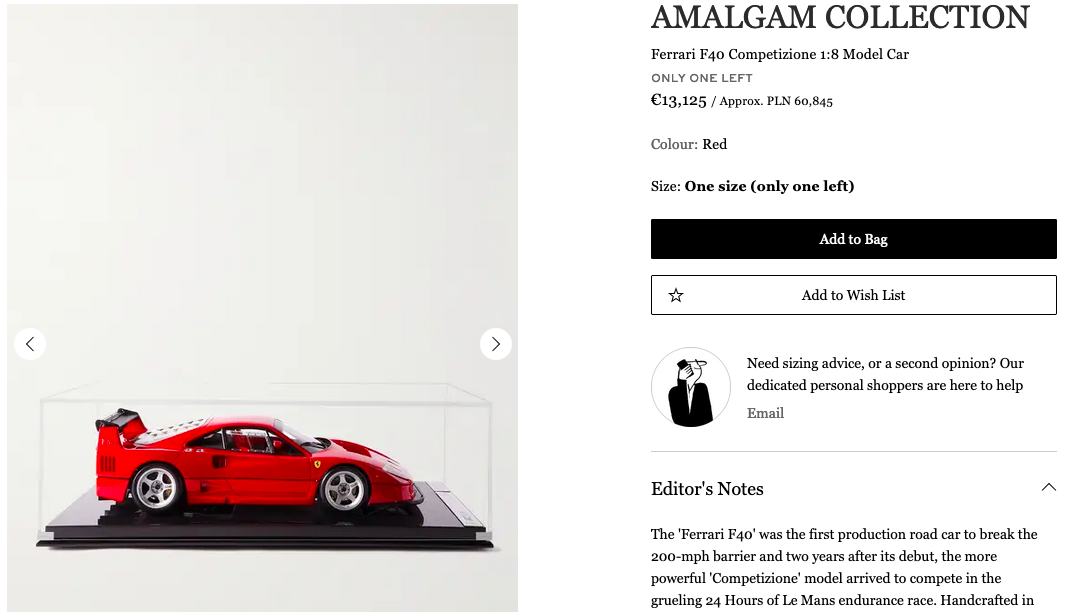The height and width of the screenshot is (612, 1087).
Task: Open the Email personal shopper link
Action: pos(765,413)
